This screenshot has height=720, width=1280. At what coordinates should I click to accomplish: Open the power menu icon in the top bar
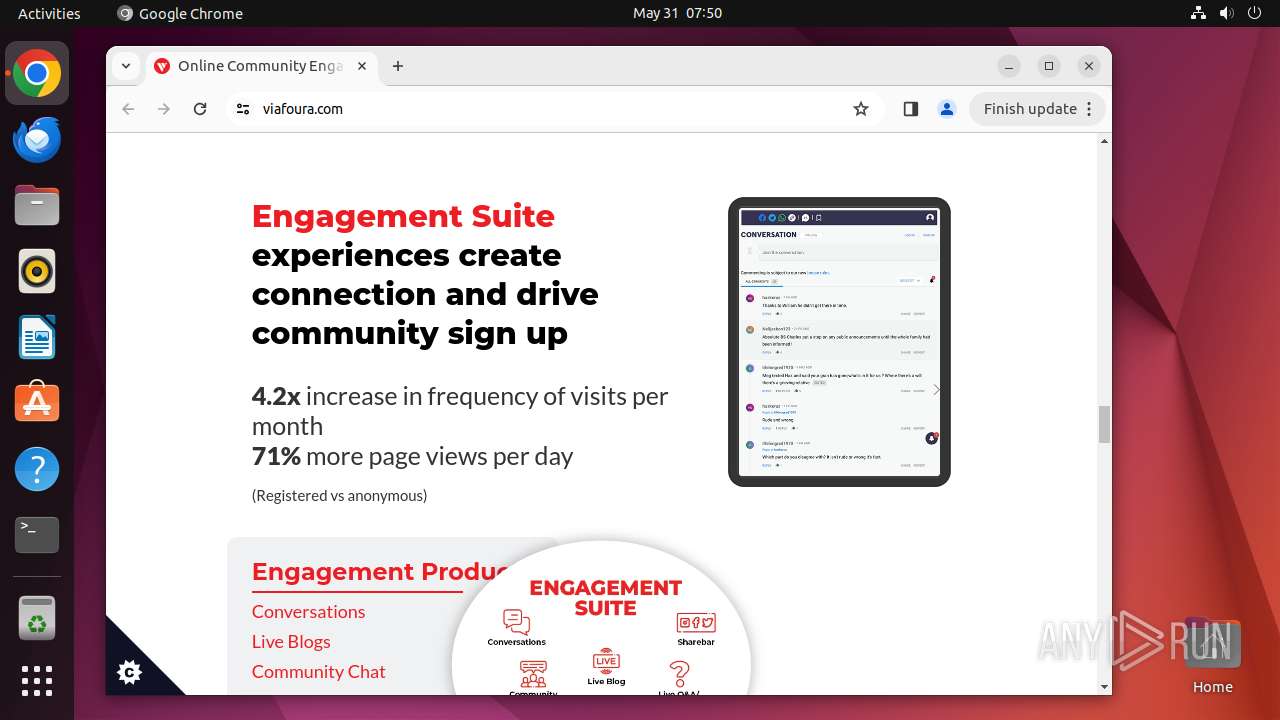(1254, 13)
